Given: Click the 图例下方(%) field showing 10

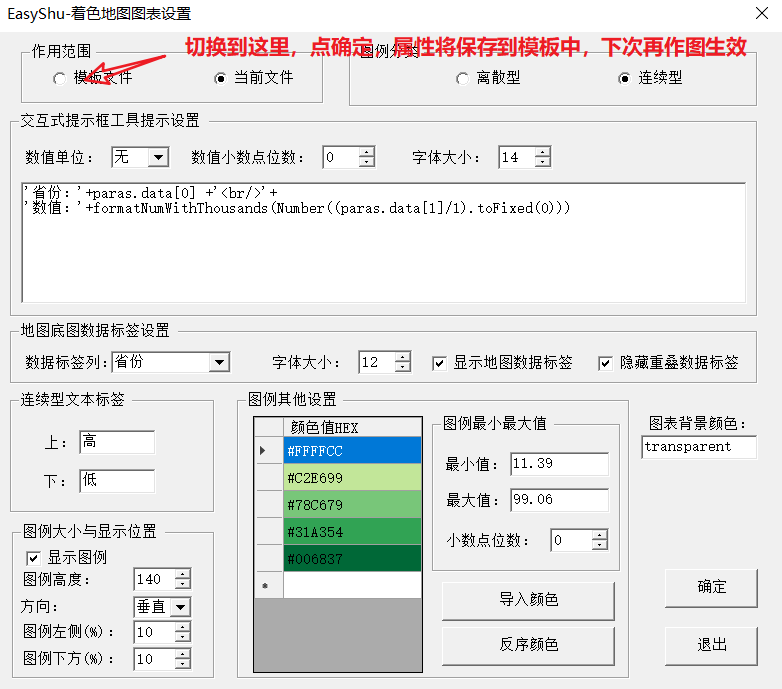Looking at the screenshot, I should [x=155, y=659].
